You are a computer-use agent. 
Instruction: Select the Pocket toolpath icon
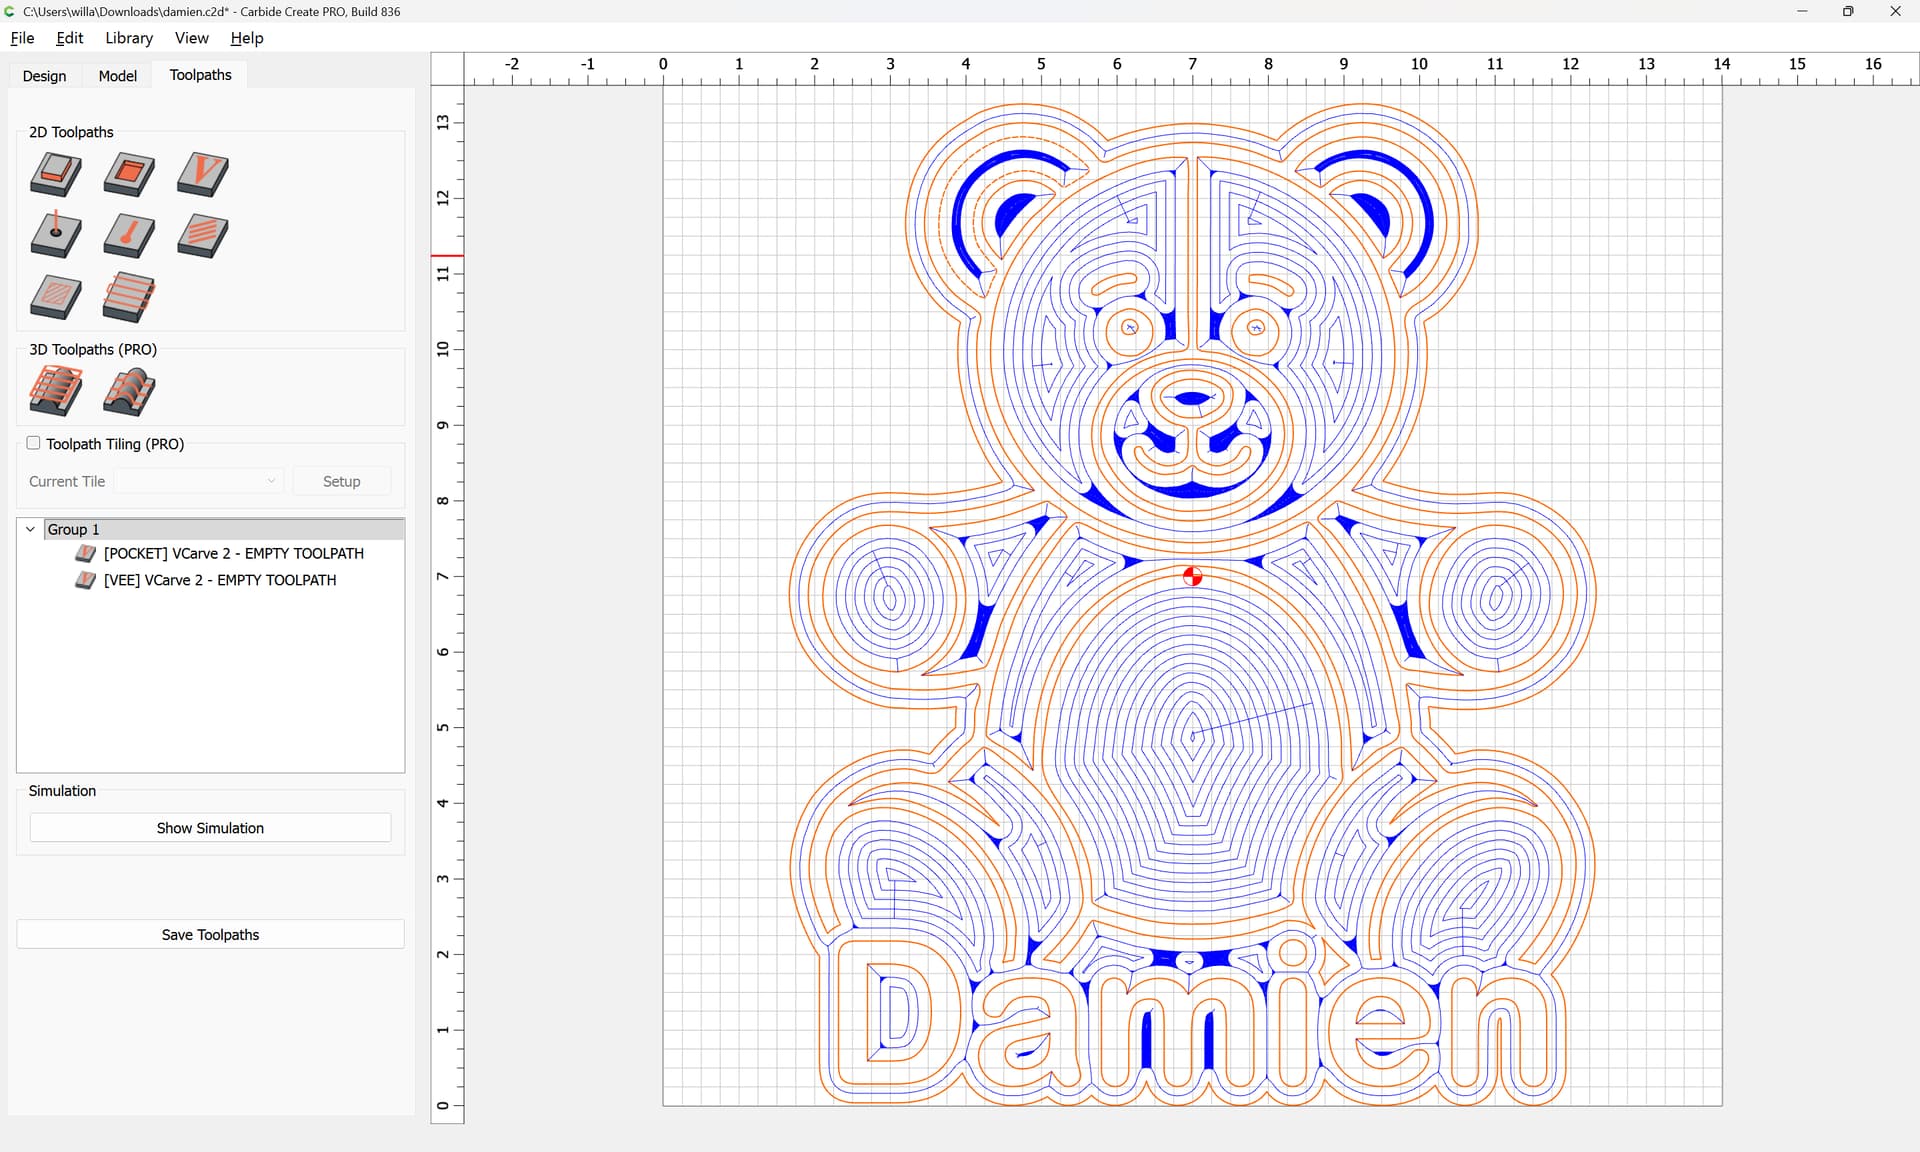click(x=129, y=174)
